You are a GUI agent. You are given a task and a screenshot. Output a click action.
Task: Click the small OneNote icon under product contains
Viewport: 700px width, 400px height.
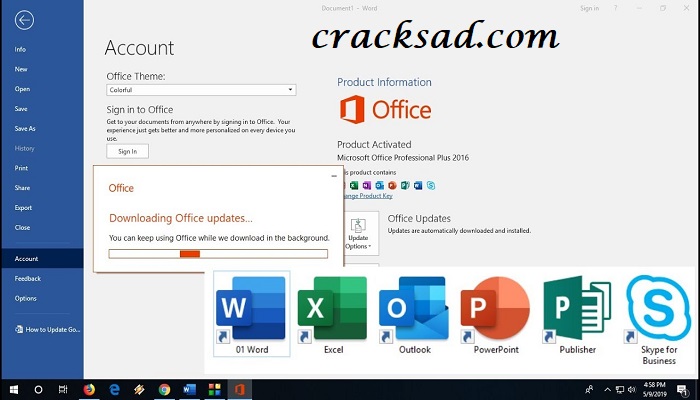pos(367,185)
